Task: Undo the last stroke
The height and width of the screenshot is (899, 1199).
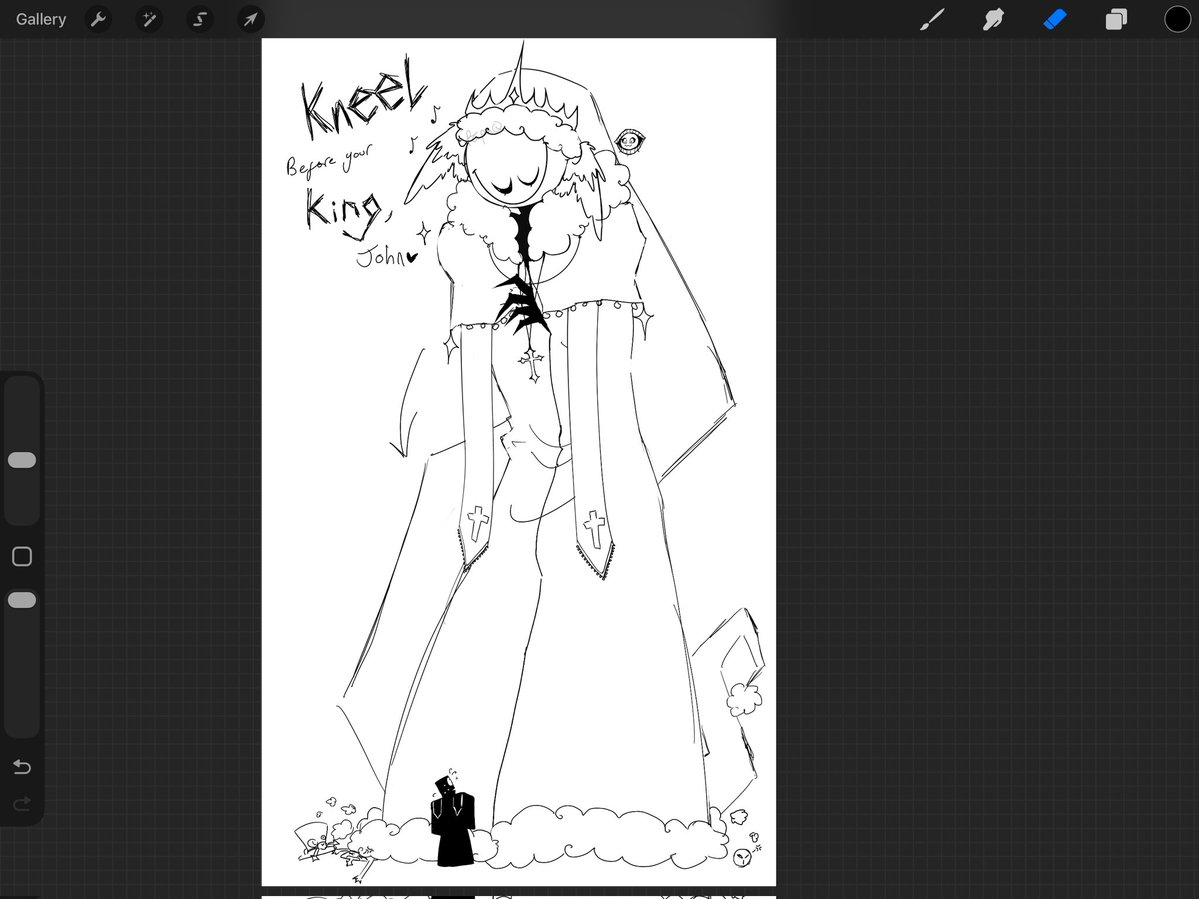Action: 21,767
